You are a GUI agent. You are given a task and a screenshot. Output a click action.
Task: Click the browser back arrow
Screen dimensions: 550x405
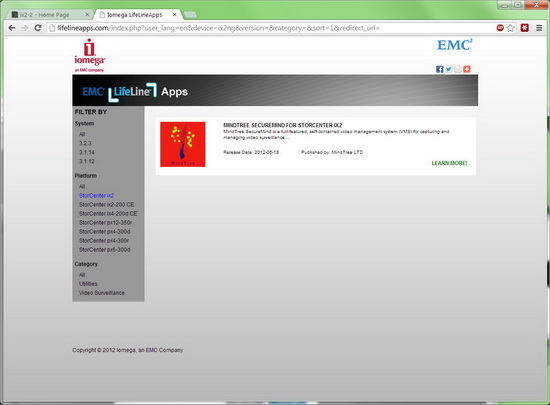click(x=12, y=28)
